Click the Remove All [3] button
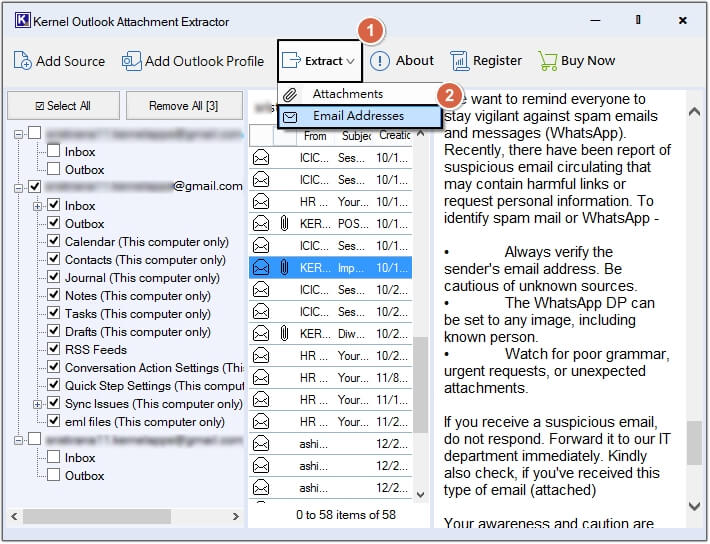This screenshot has width=710, height=544. [x=184, y=106]
